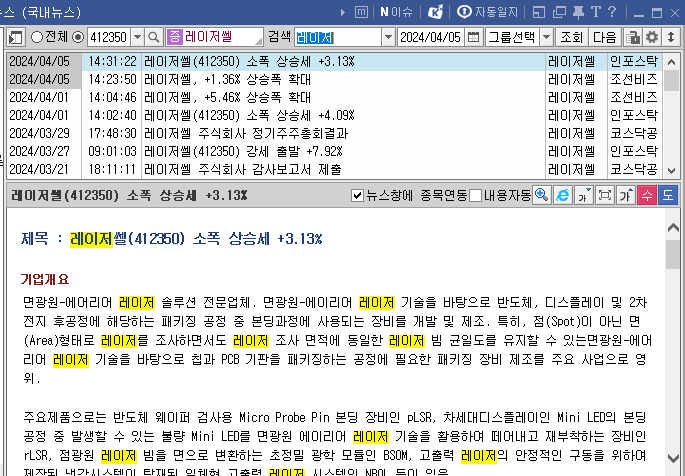Screen dimensions: 685x476
Task: Expand the 그룹선택 dropdown
Action: 546,38
